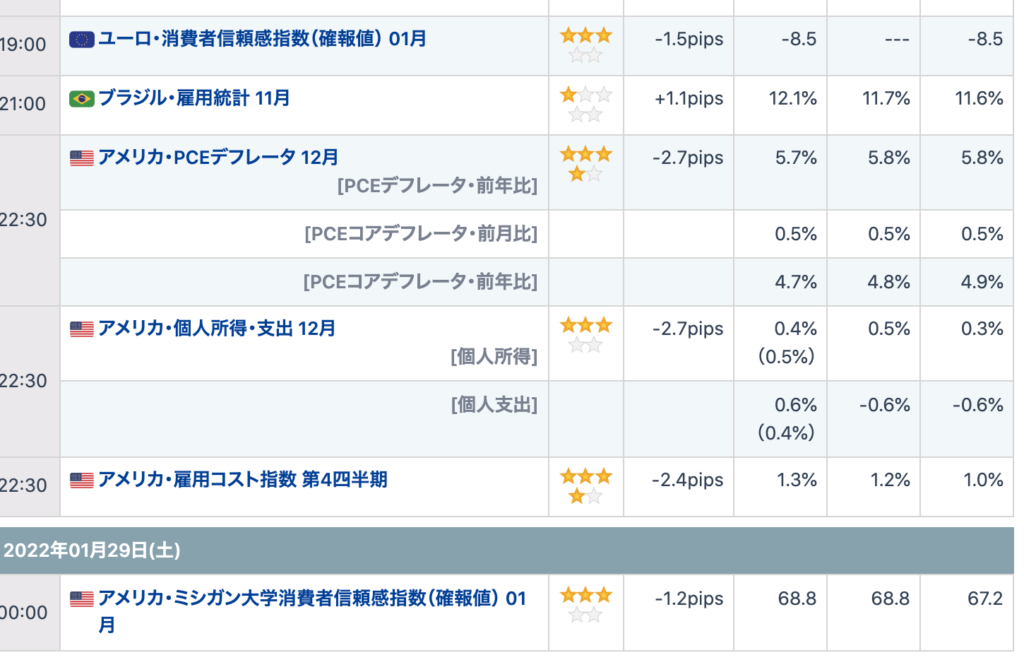Open the ユーロ・消費者信頼感指数(確報値) 01月 link
The height and width of the screenshot is (660, 1024).
262,39
